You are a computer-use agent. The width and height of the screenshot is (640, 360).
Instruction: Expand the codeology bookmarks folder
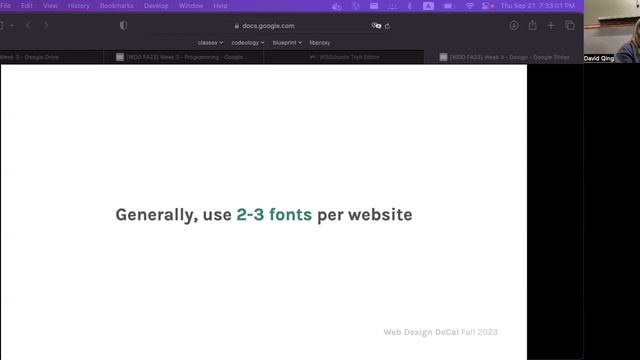coord(248,42)
